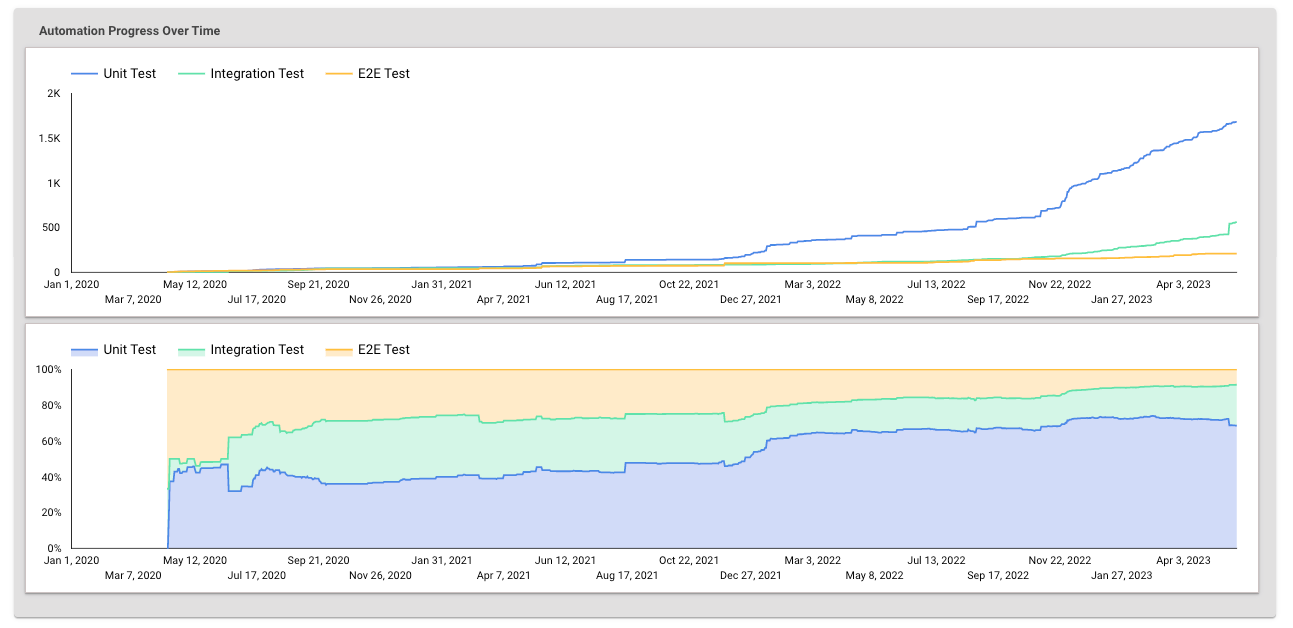Toggle Unit Test label in stacked area legend

(129, 350)
